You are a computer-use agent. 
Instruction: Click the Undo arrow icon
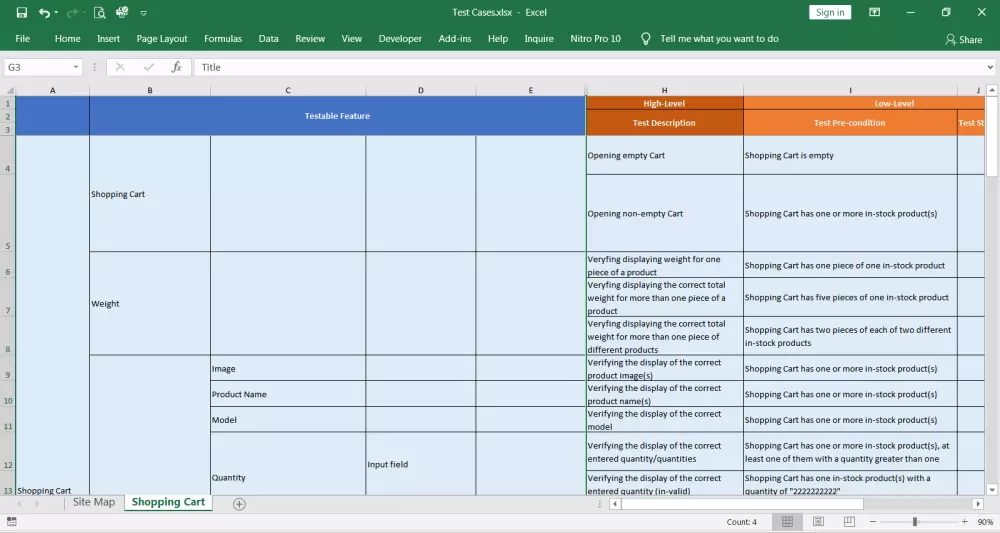click(x=44, y=13)
